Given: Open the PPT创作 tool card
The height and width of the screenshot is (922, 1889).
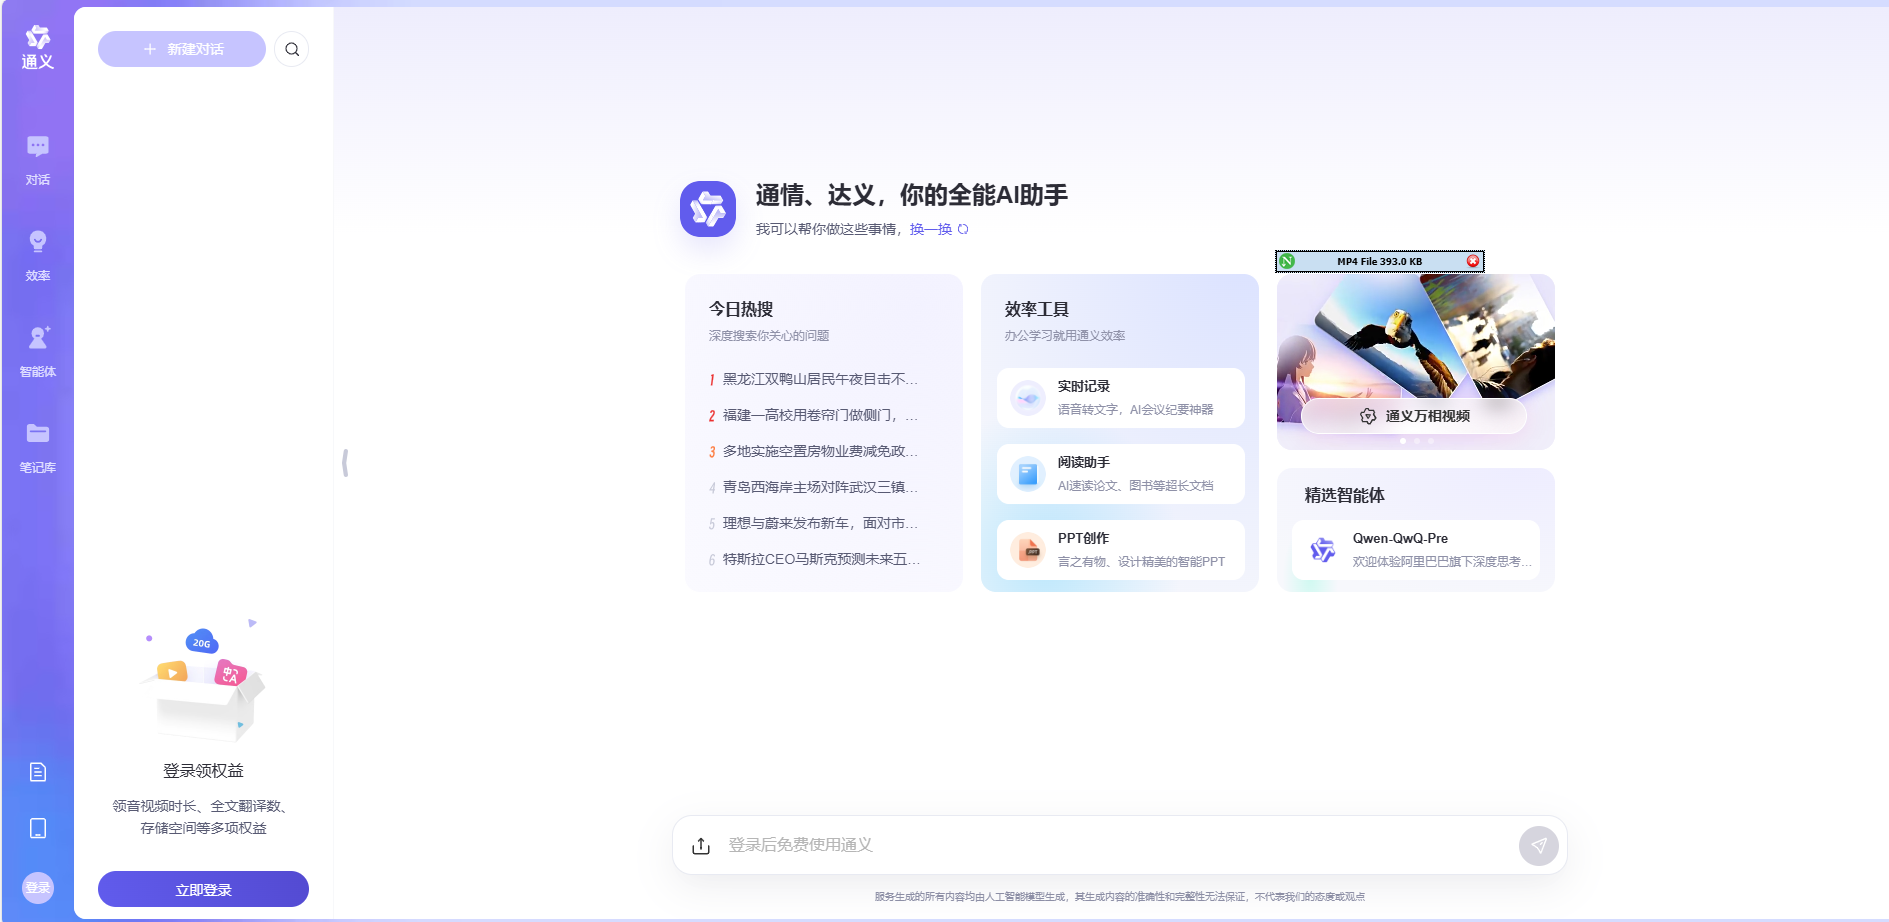Looking at the screenshot, I should point(1120,550).
